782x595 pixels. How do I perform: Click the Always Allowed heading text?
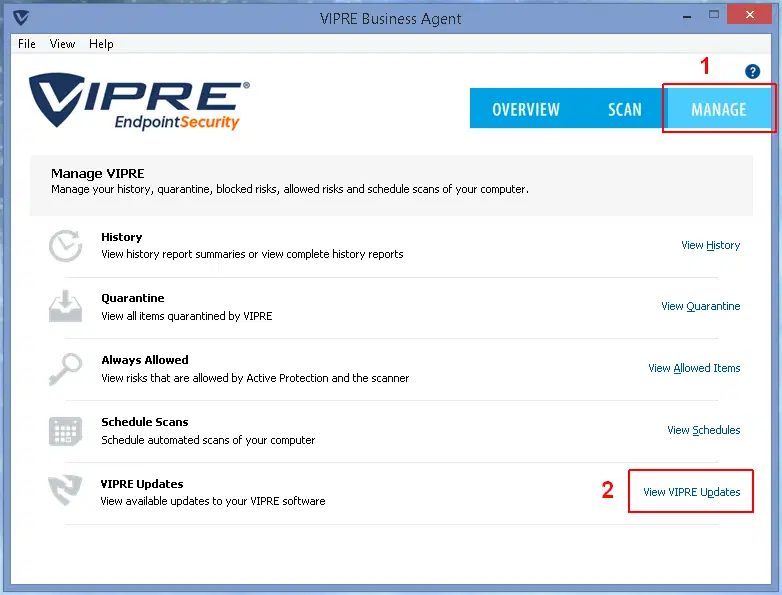145,360
